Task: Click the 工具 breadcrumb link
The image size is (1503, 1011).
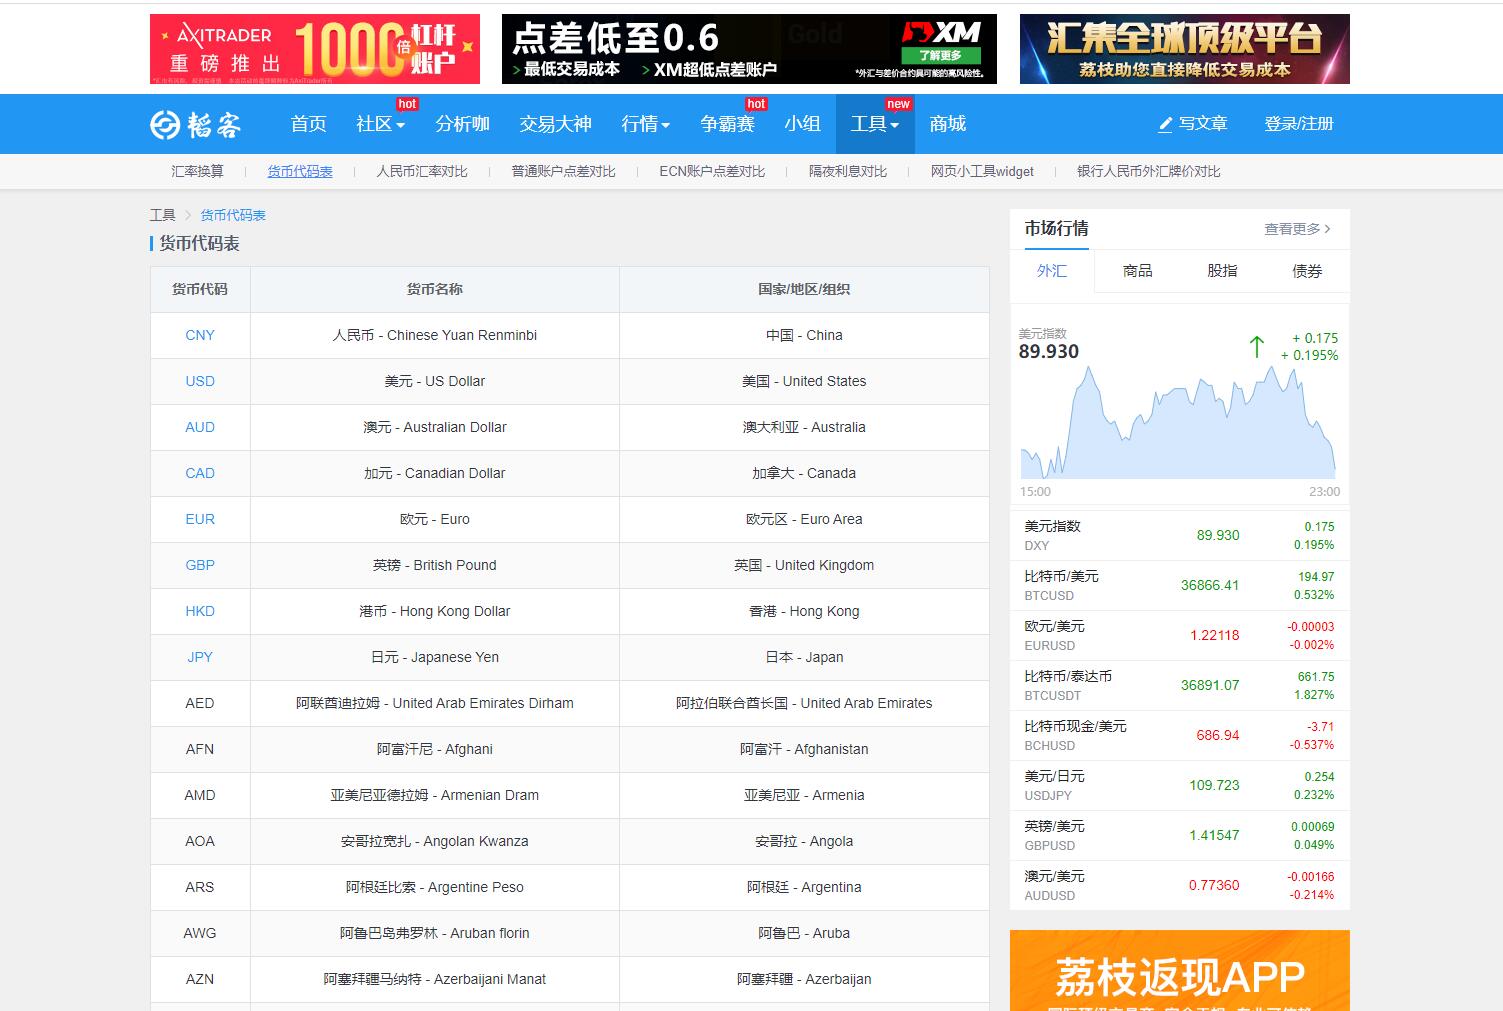Action: (162, 215)
